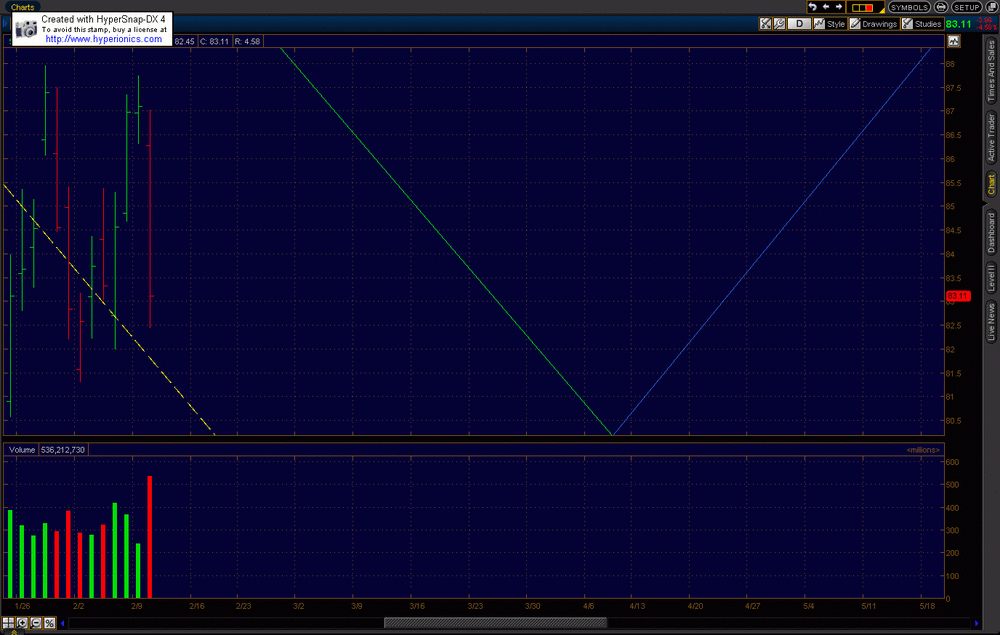
Task: Click the left blue scroll arrow
Action: (62, 623)
